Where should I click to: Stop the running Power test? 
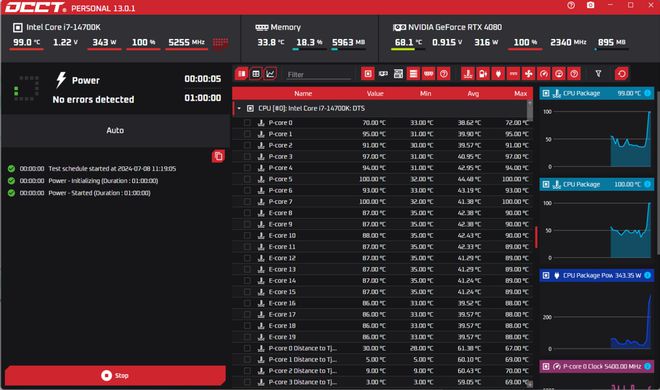click(115, 375)
